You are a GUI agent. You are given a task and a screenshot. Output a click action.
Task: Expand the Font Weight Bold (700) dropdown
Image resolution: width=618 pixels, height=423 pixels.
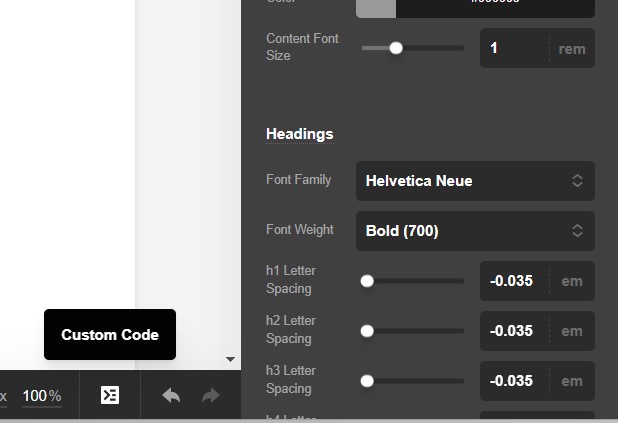coord(475,231)
